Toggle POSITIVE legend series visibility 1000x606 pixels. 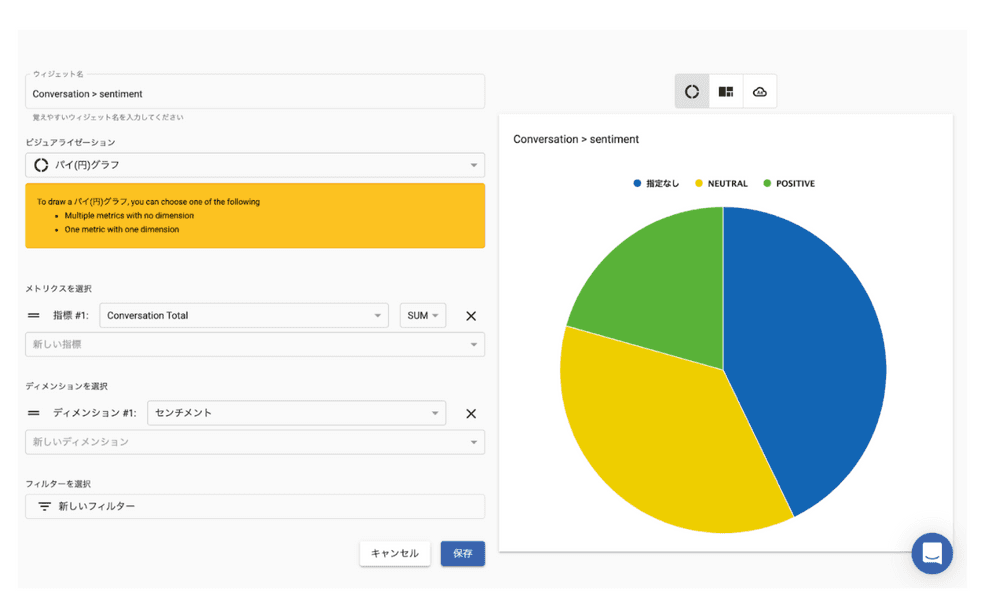click(789, 184)
